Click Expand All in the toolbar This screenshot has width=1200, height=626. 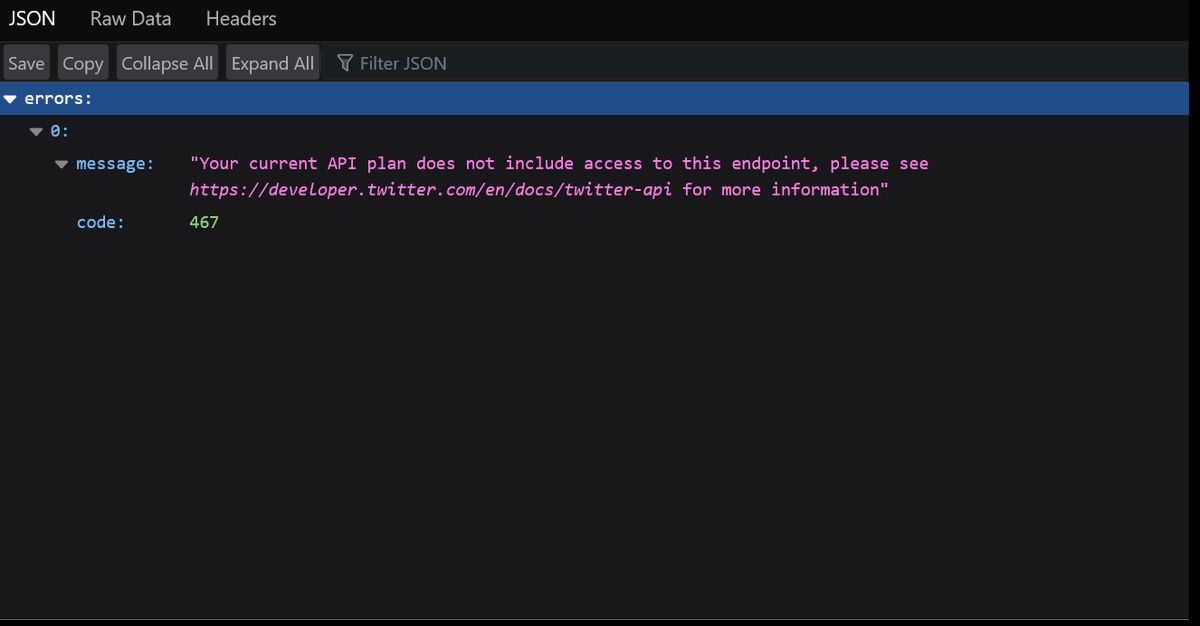[x=272, y=63]
